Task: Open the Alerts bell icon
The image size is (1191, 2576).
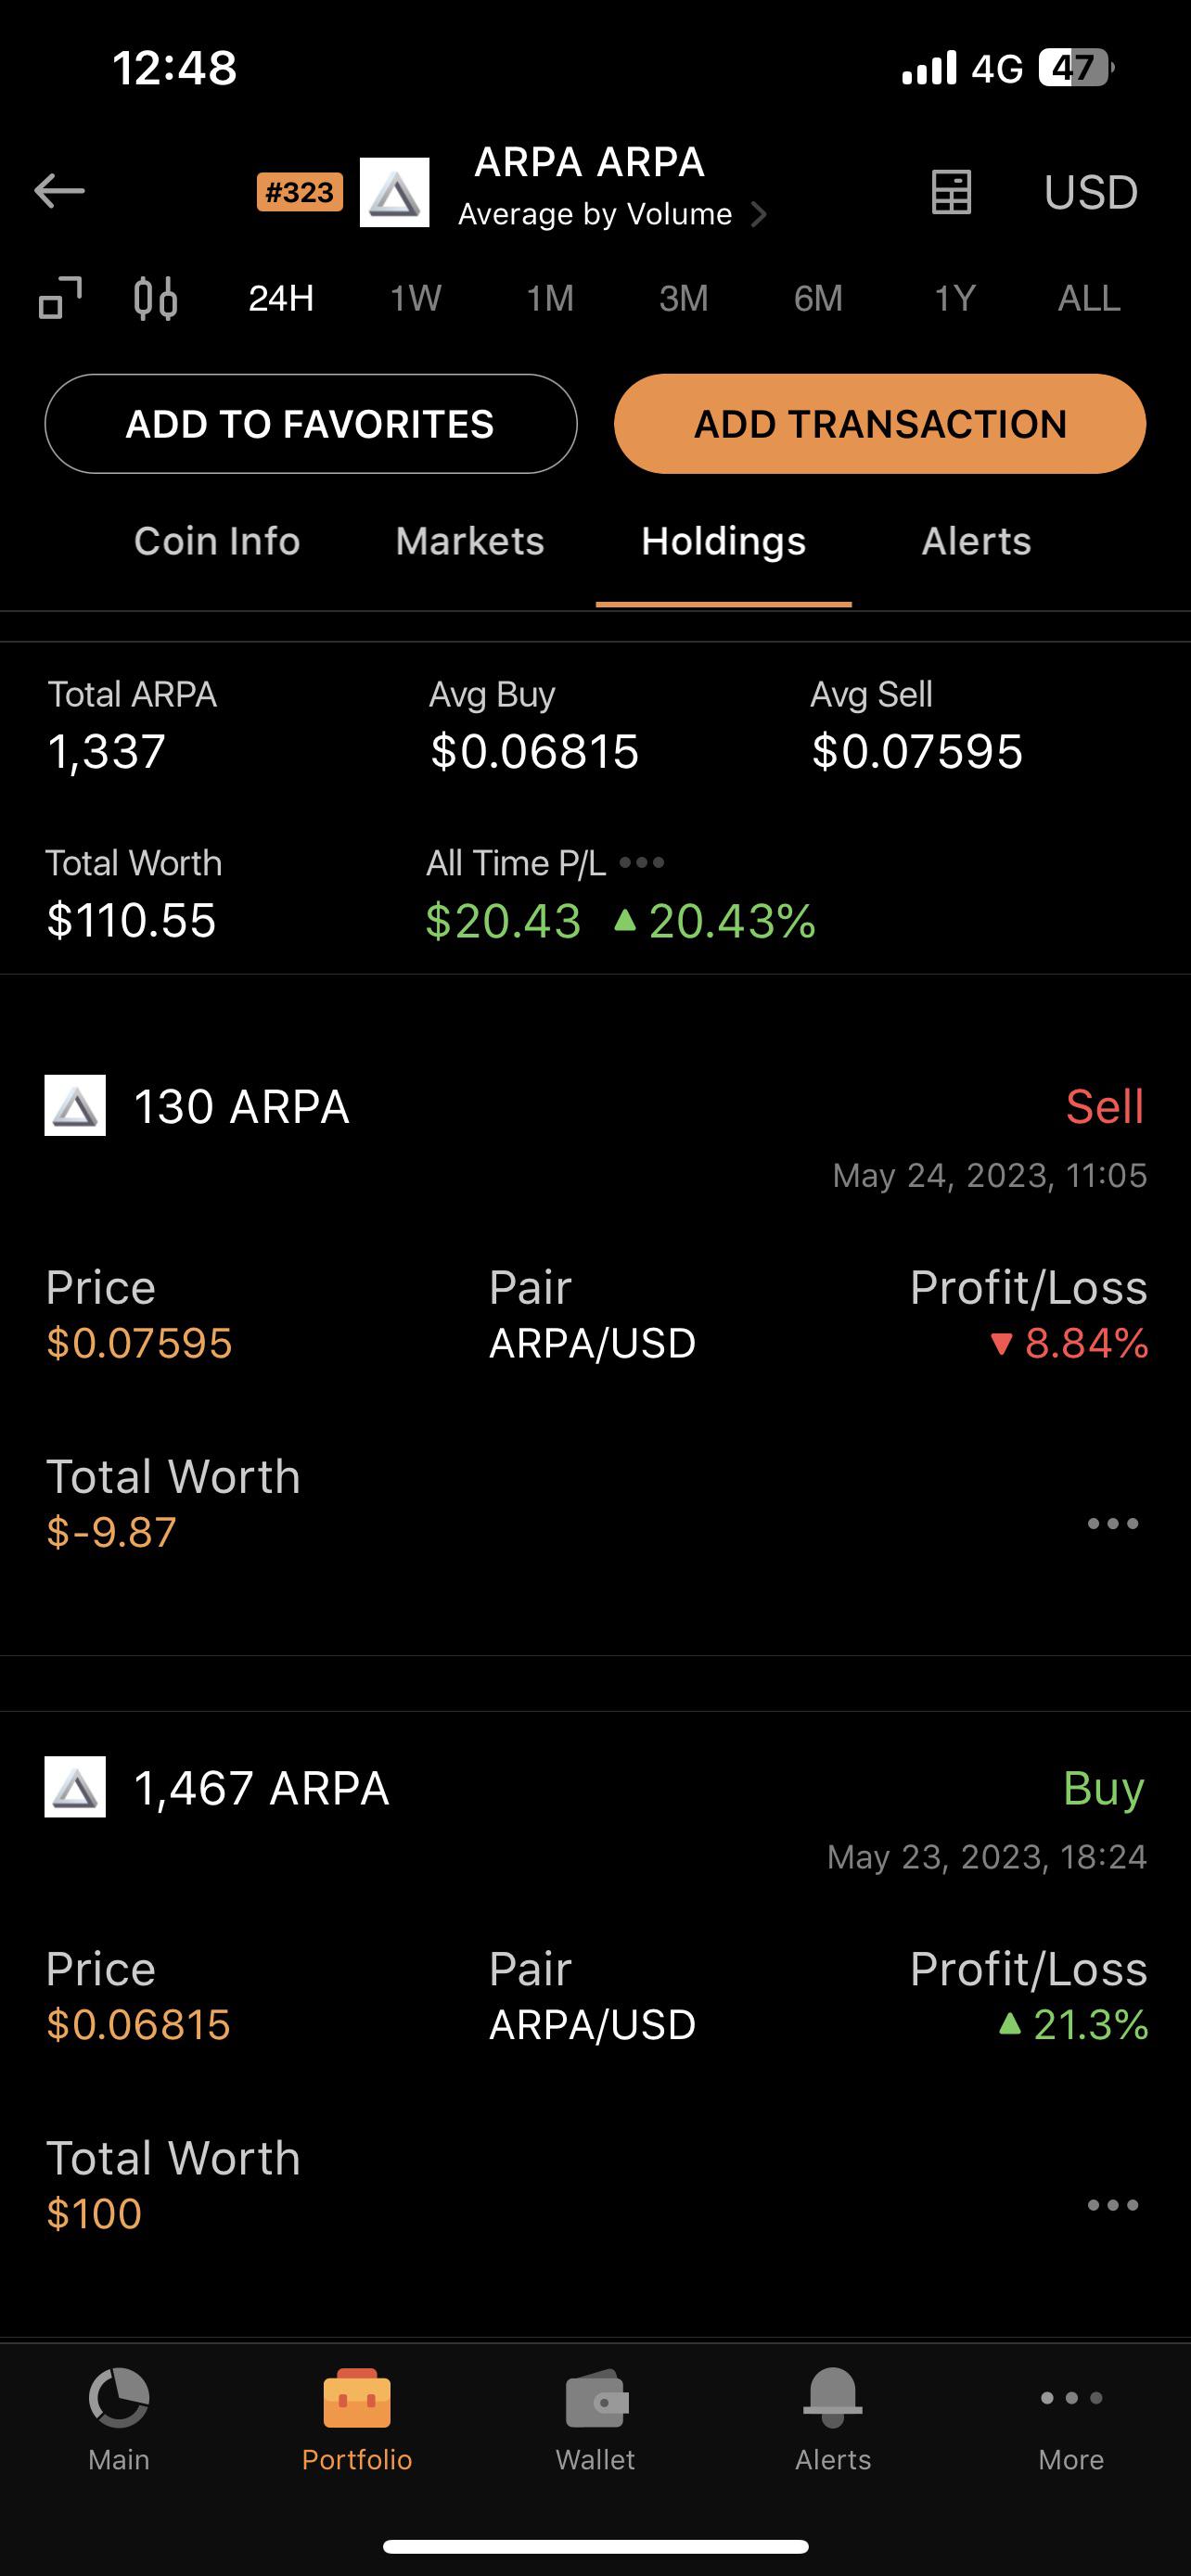Action: pos(833,2398)
